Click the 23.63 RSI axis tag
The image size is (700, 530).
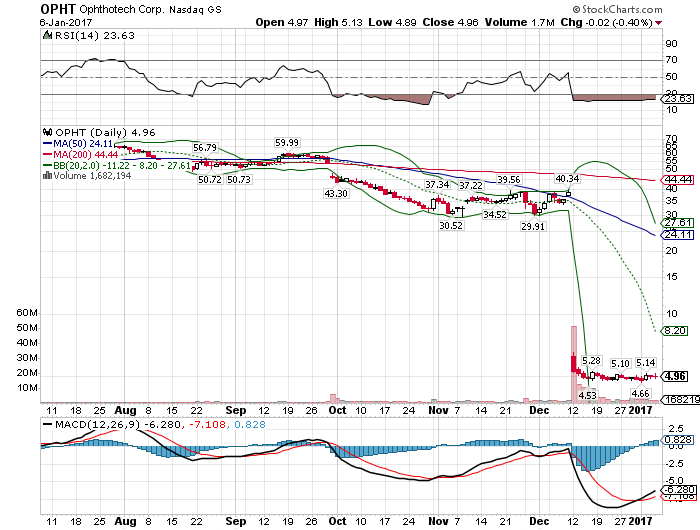677,99
